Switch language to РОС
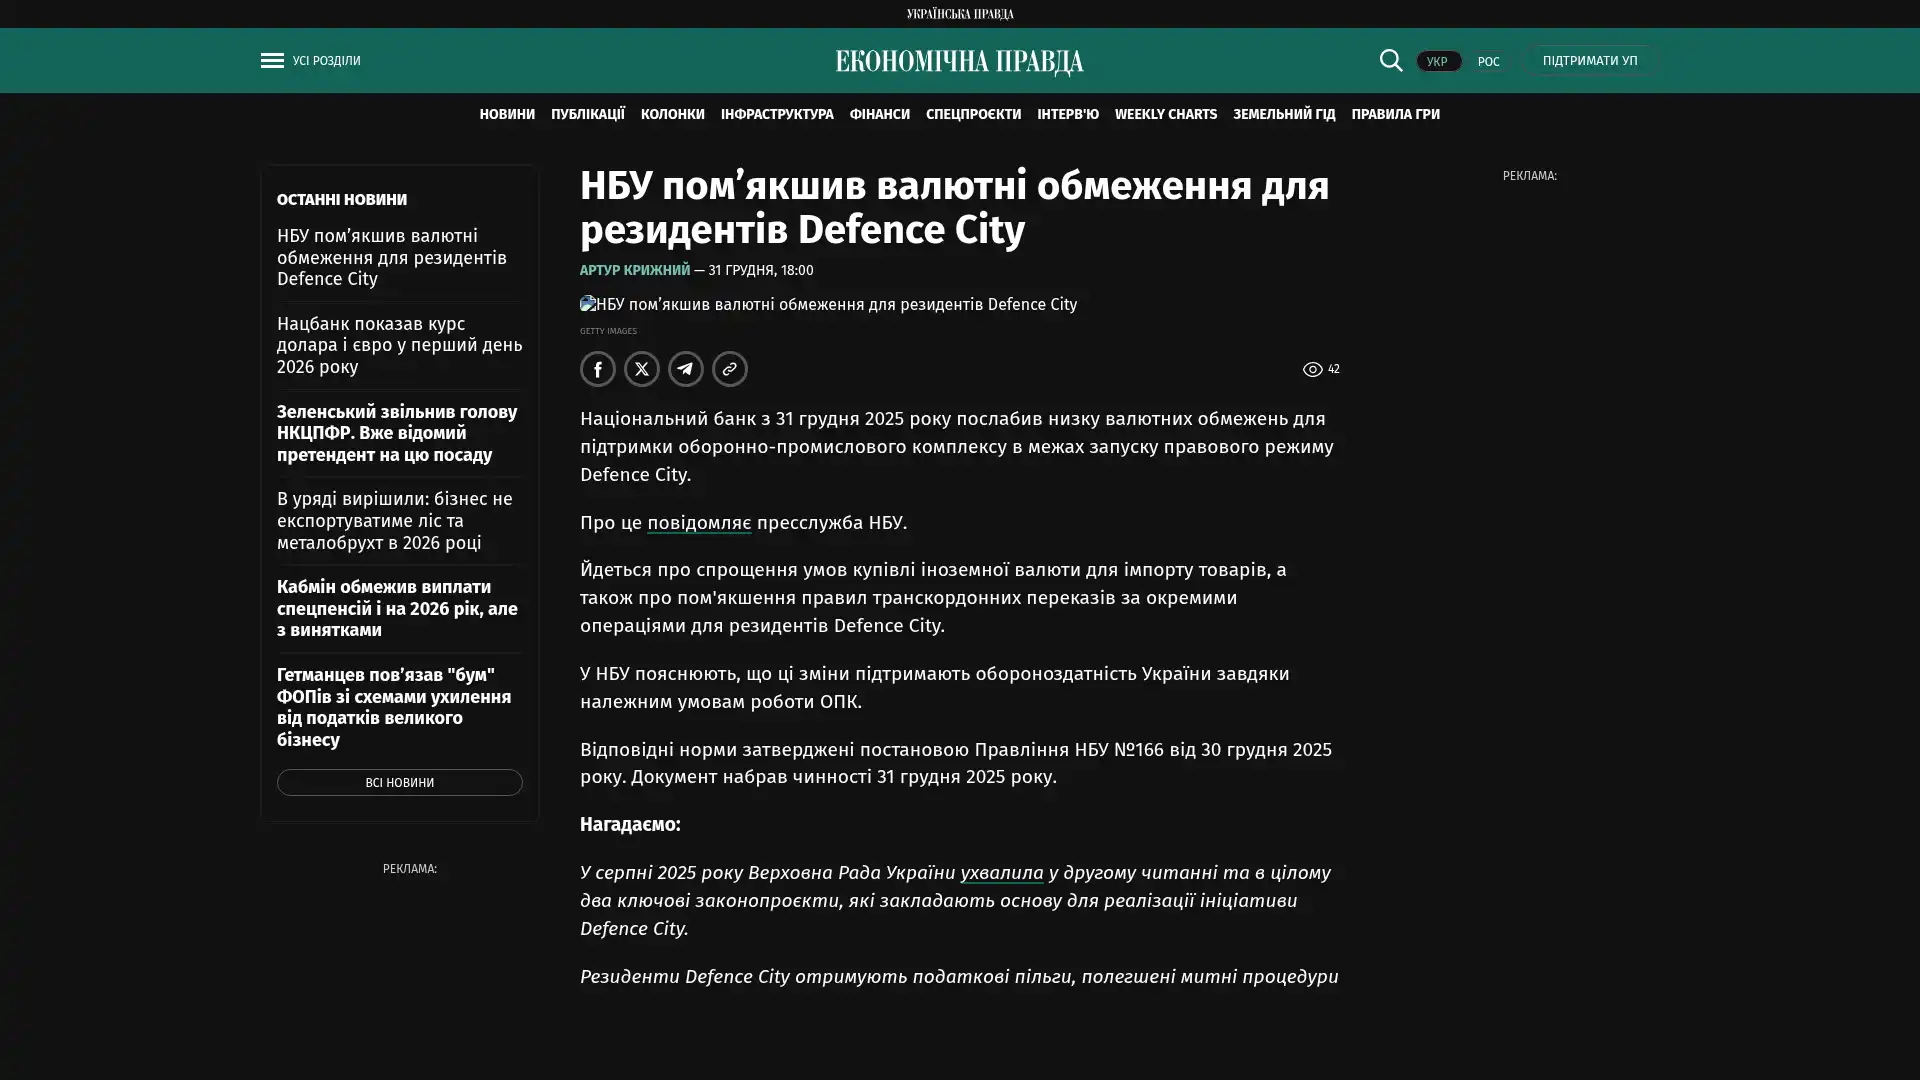 [1488, 61]
